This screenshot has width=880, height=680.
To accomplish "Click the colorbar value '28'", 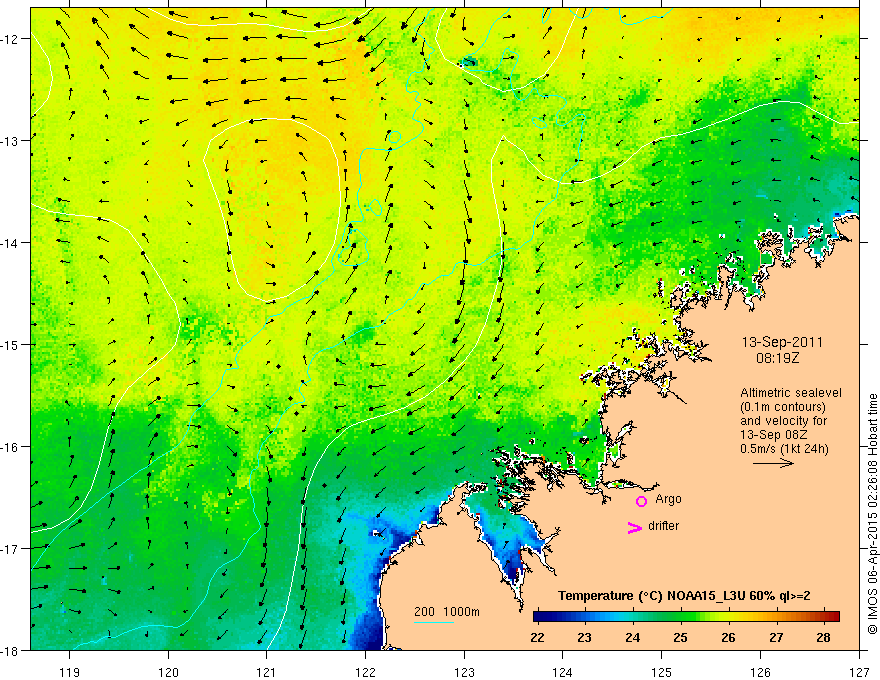I will pos(824,637).
